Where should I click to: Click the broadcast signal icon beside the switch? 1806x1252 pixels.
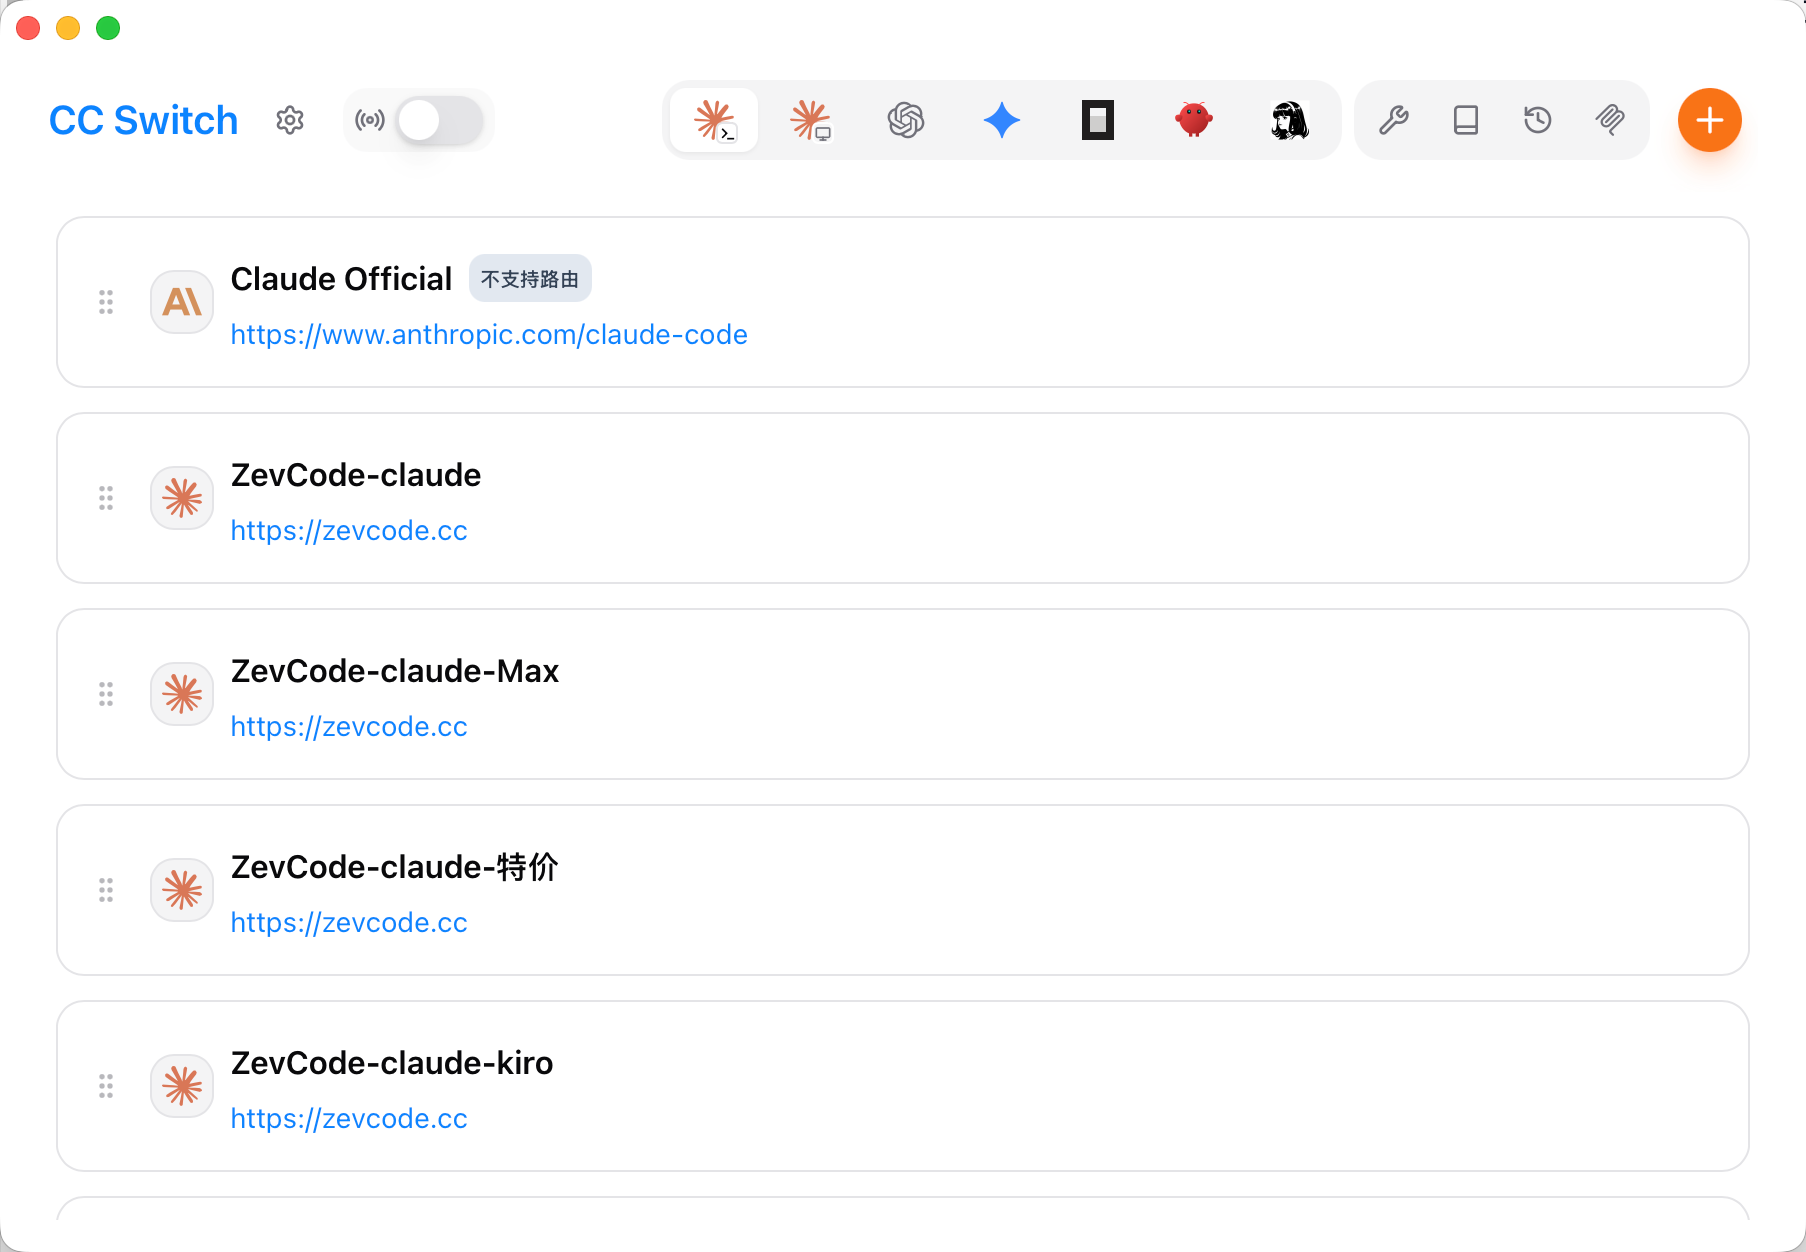coord(369,120)
